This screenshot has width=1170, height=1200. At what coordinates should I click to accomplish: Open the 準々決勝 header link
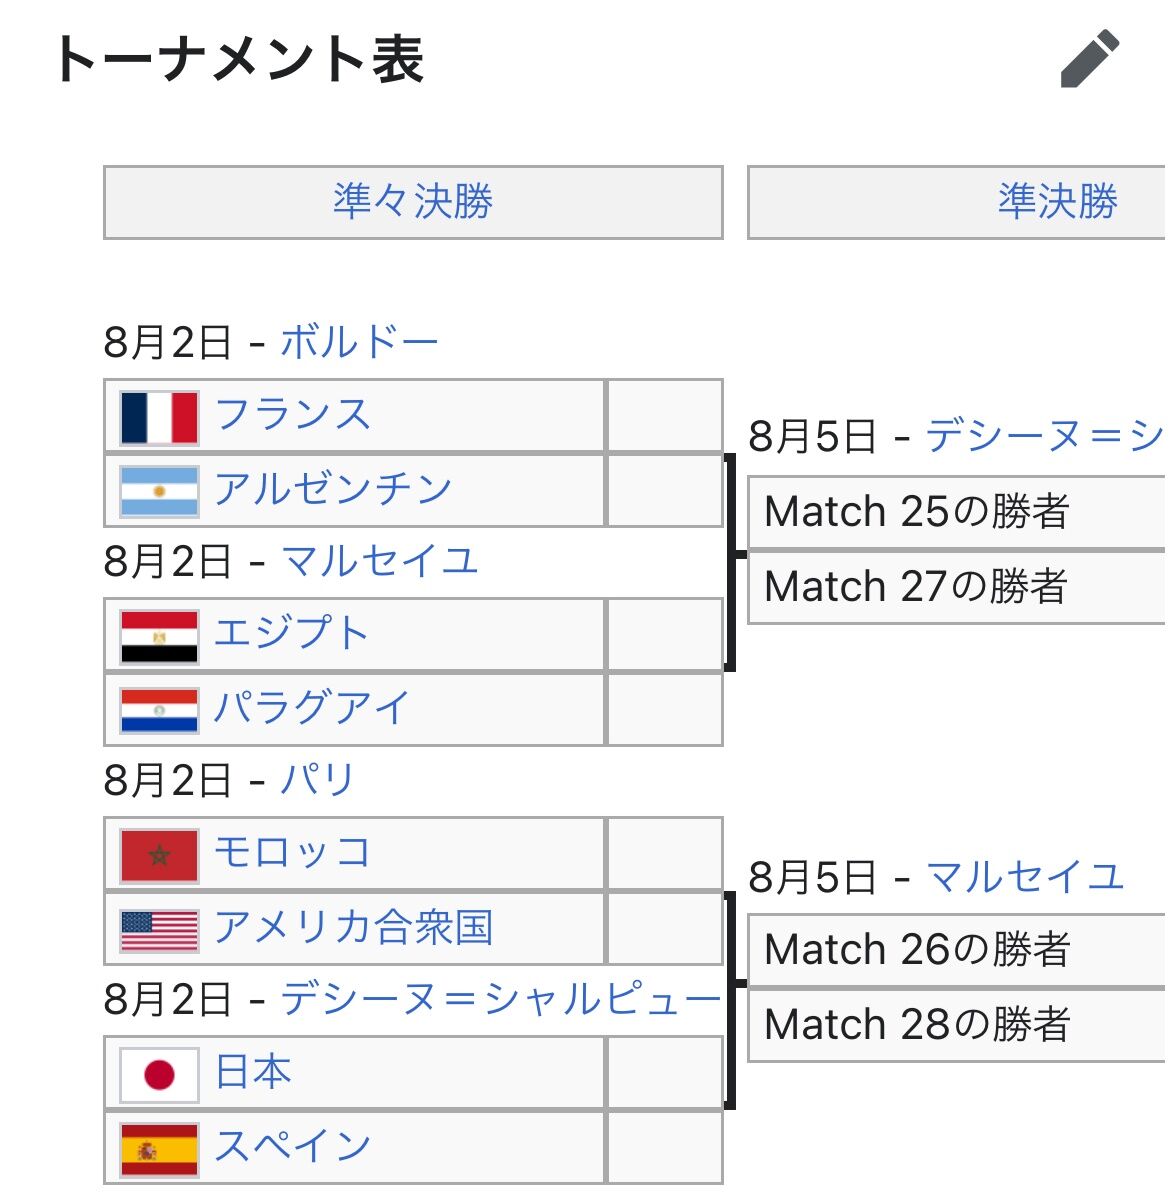(413, 202)
